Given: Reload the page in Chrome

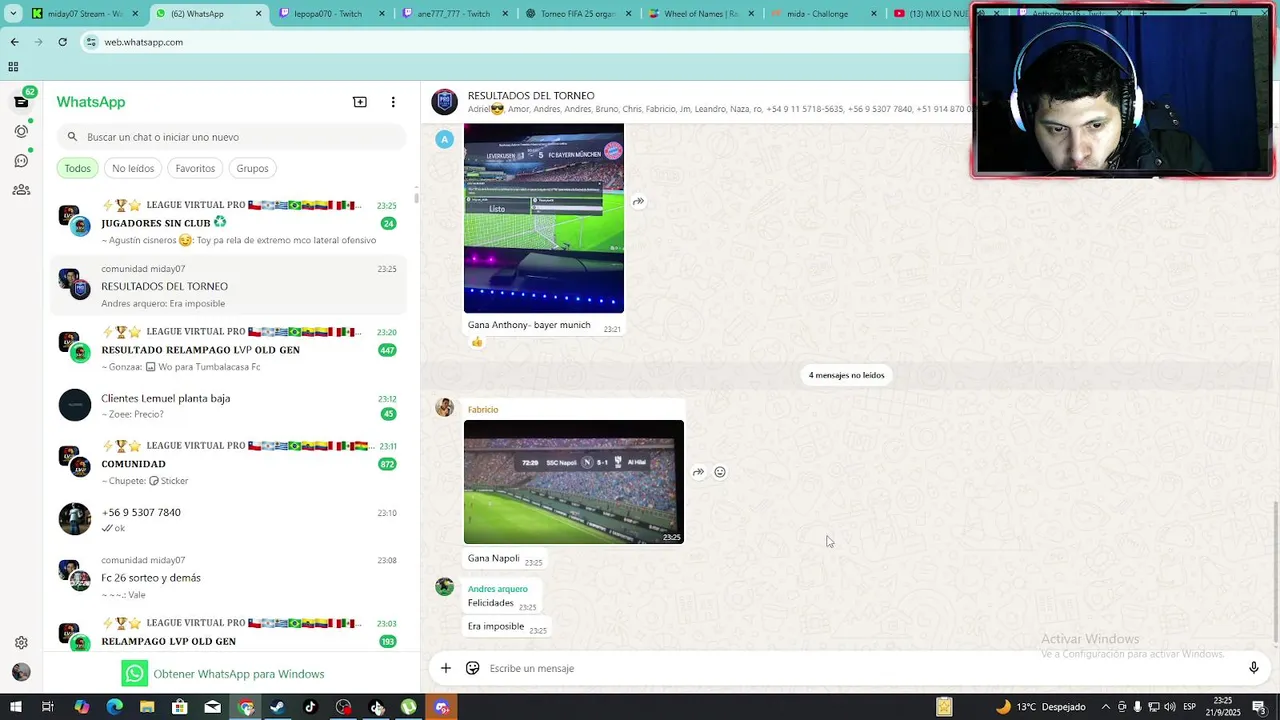Looking at the screenshot, I should 62,42.
